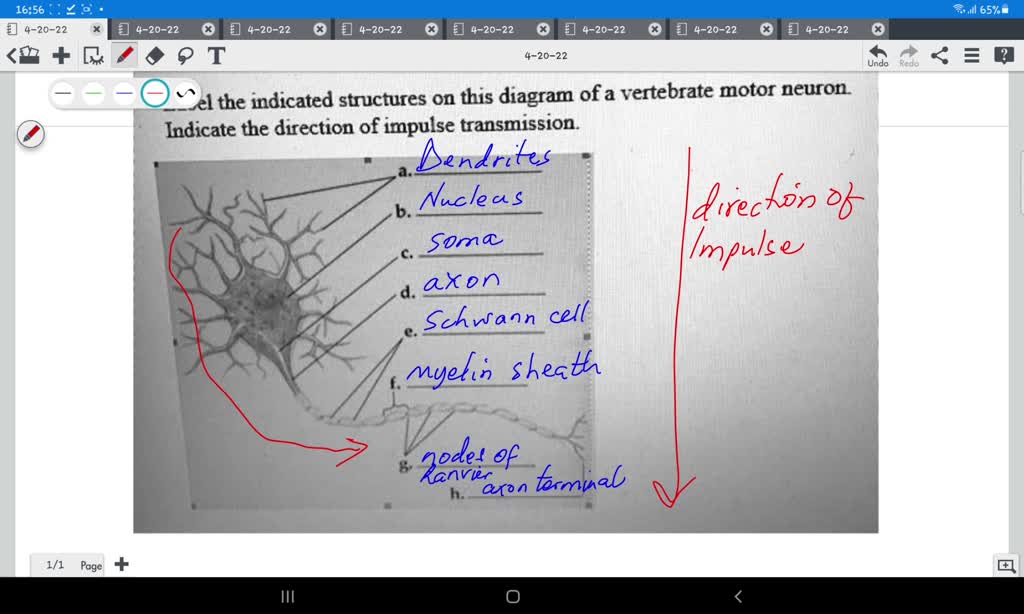
Task: Click the zoom control at bottom right
Action: point(1006,566)
